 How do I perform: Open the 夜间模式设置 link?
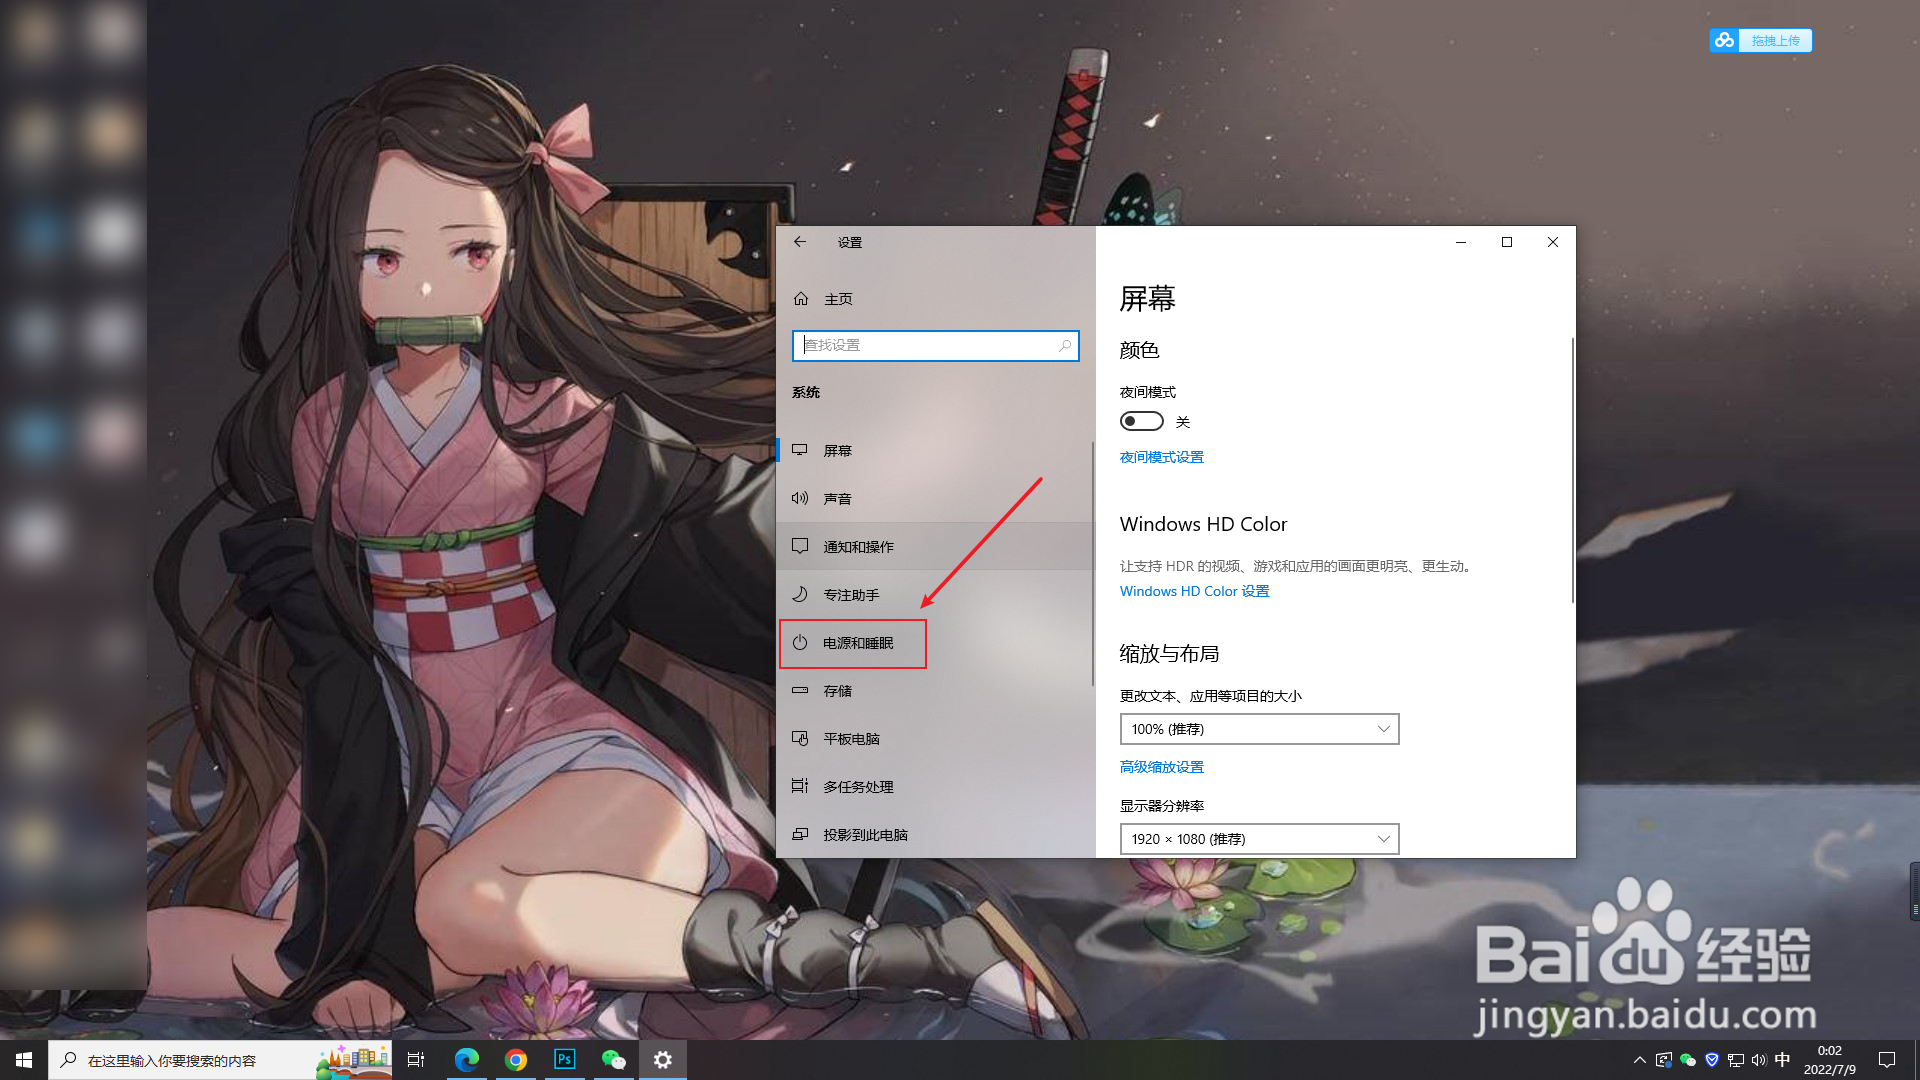[x=1161, y=457]
